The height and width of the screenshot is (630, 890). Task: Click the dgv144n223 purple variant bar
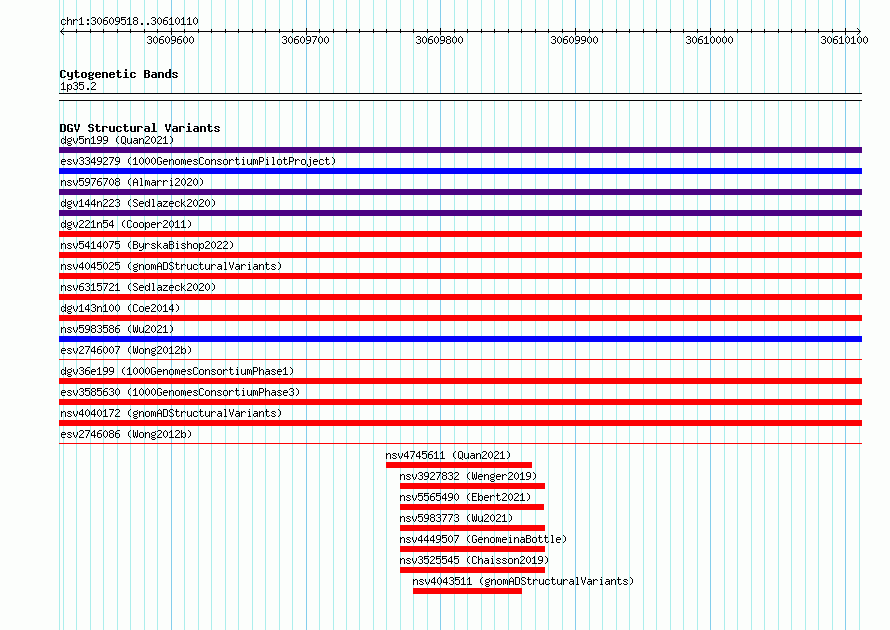click(460, 213)
